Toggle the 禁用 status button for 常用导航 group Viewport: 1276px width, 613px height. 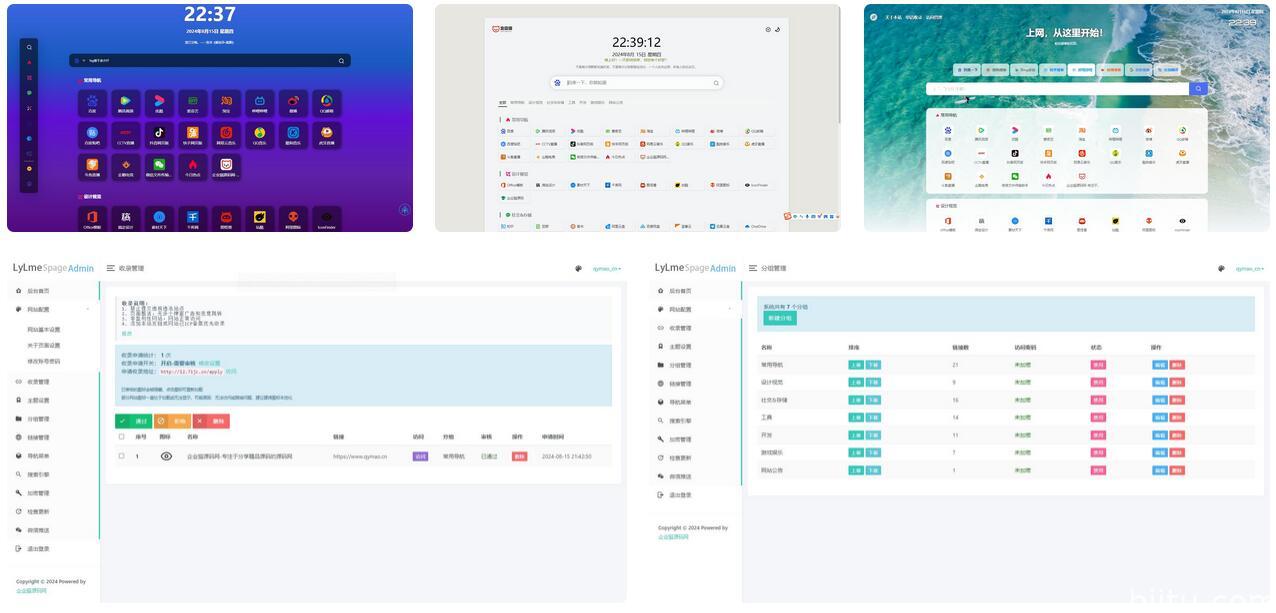click(1098, 365)
